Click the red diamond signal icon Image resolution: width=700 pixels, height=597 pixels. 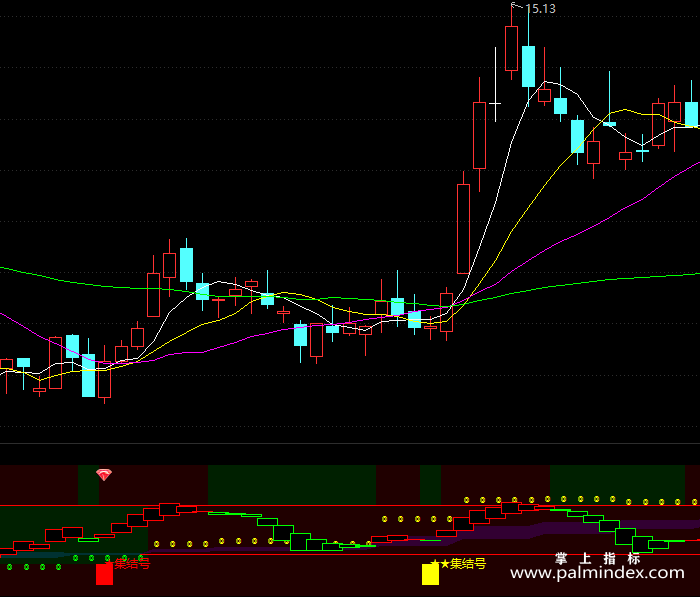104,475
